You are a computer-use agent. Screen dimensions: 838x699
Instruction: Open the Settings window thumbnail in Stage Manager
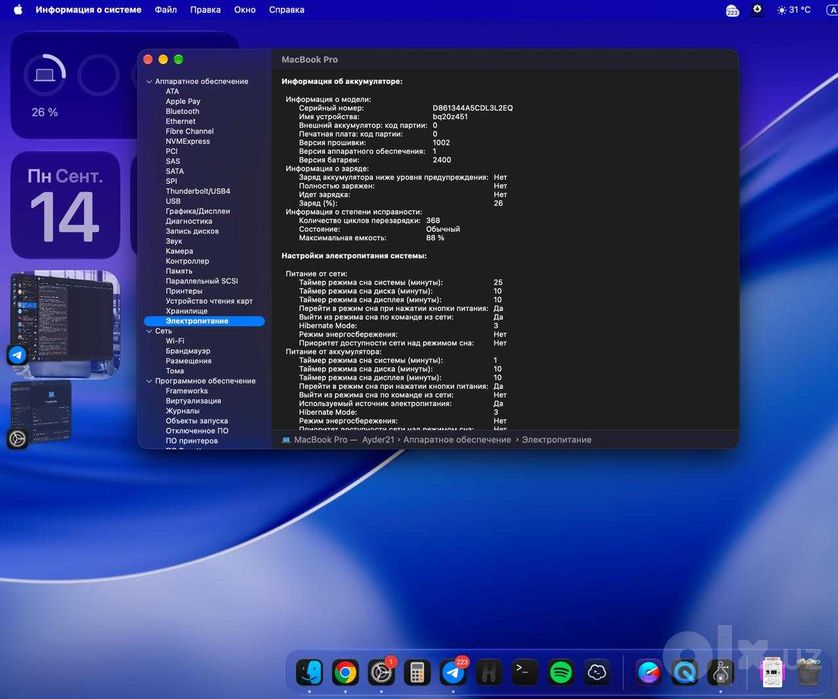[42, 411]
